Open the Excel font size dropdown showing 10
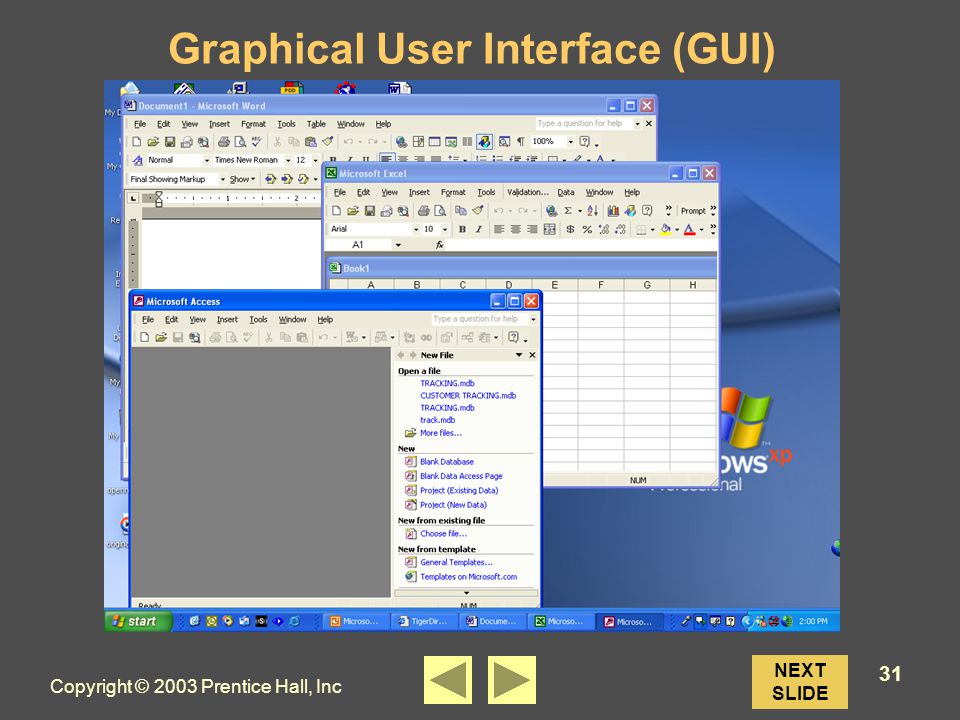This screenshot has width=960, height=720. coord(444,229)
